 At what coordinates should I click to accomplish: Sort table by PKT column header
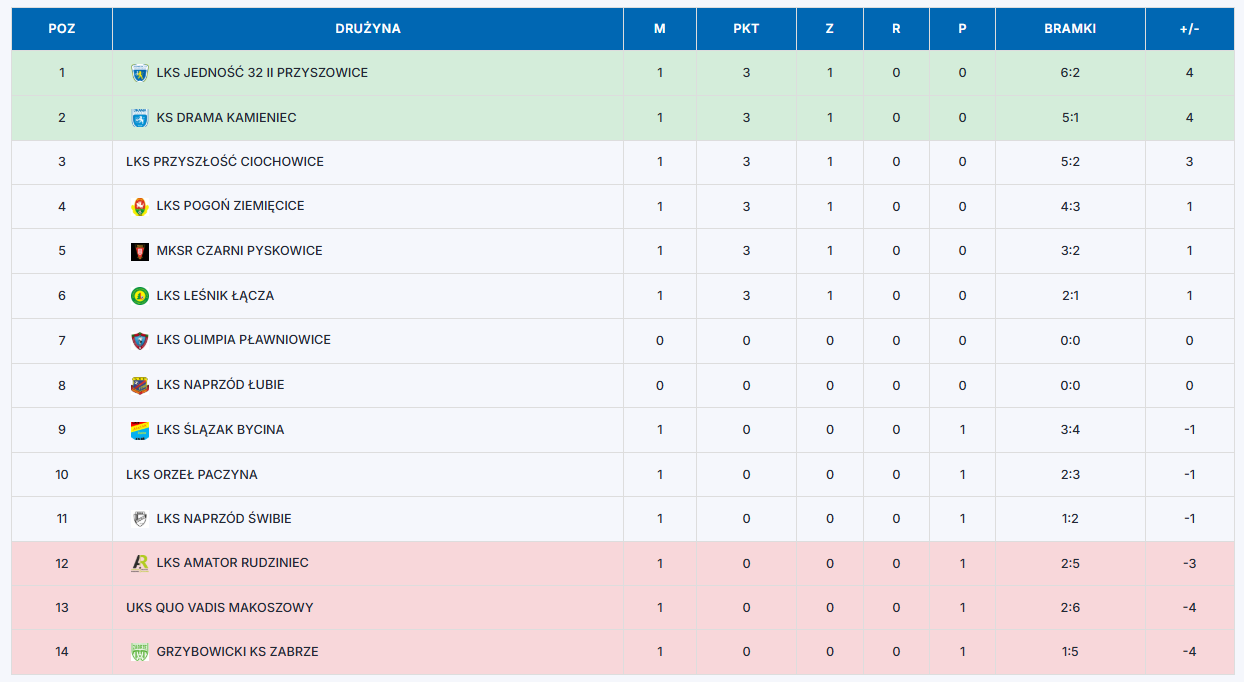point(746,29)
